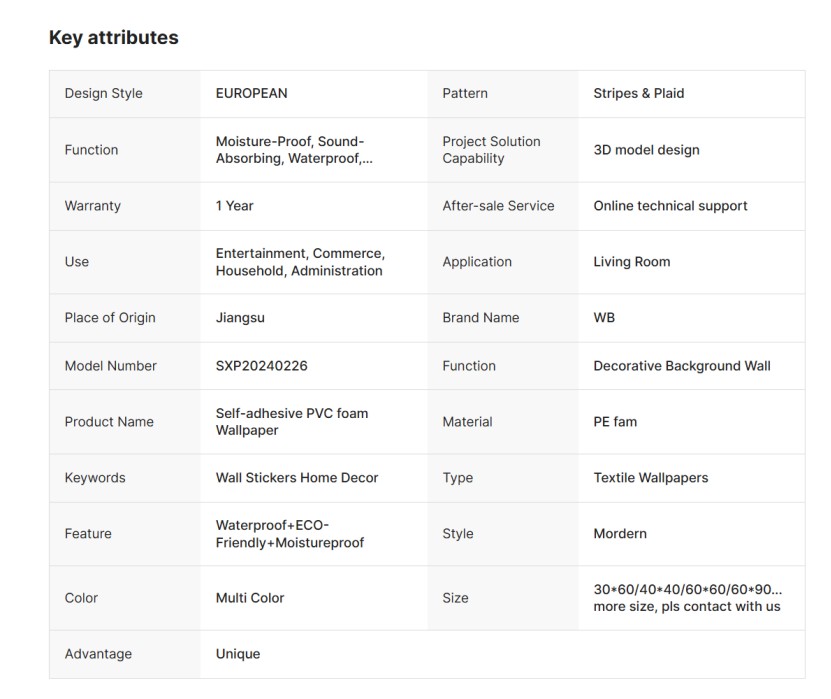
Task: Select the Living Room application value
Action: pyautogui.click(x=631, y=262)
